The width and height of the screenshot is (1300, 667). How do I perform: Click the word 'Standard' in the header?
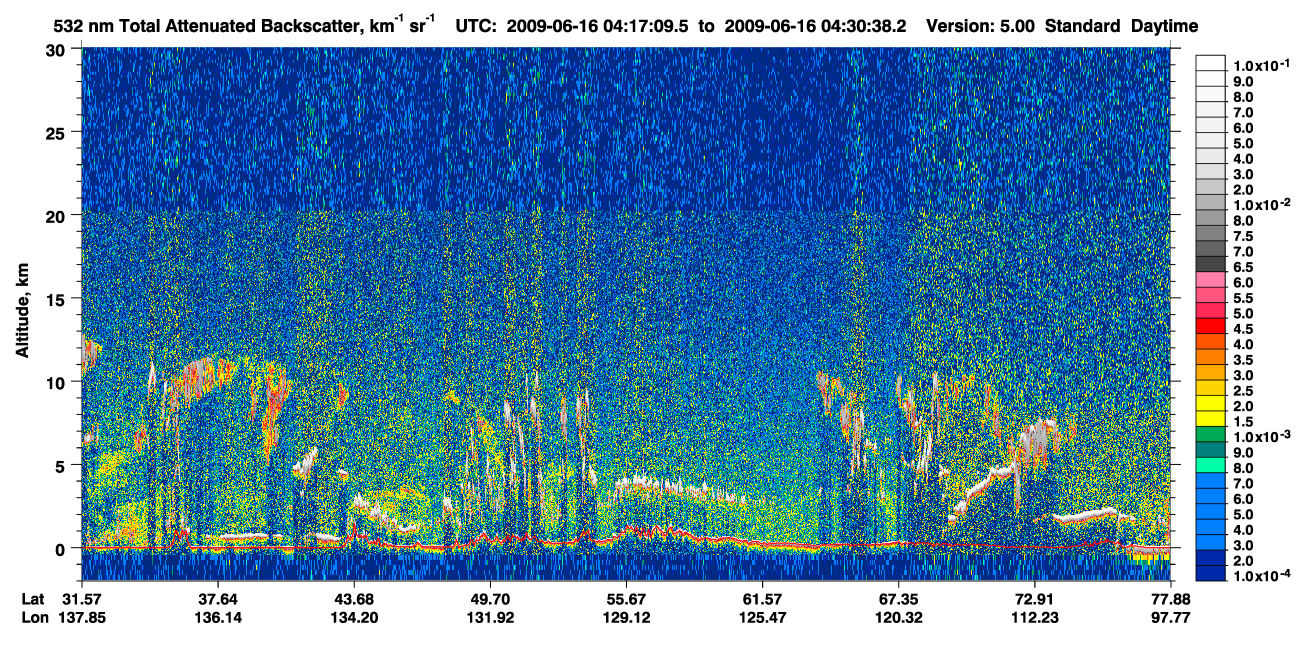(x=1083, y=25)
